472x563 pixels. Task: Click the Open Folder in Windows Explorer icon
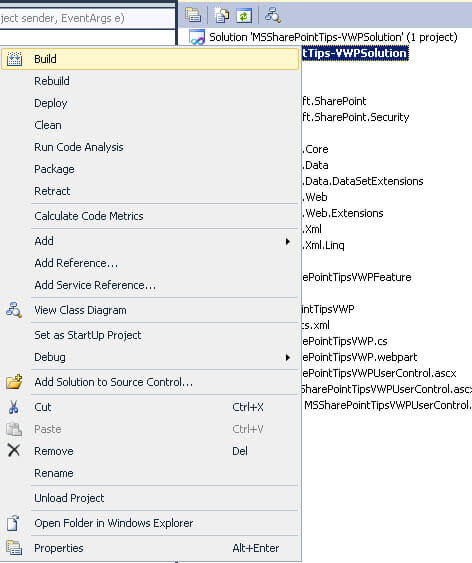[13, 523]
